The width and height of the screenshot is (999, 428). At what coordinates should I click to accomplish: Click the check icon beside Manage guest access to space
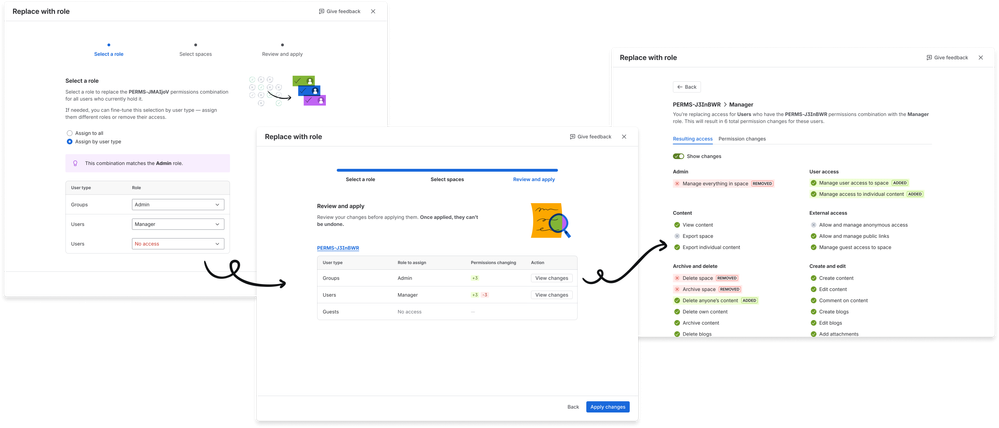pyautogui.click(x=814, y=247)
